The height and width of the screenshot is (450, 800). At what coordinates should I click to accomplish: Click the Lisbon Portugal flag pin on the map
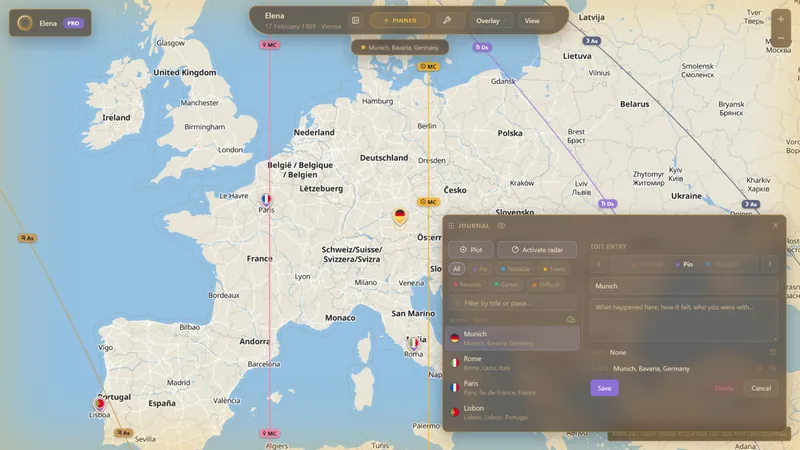pos(99,404)
